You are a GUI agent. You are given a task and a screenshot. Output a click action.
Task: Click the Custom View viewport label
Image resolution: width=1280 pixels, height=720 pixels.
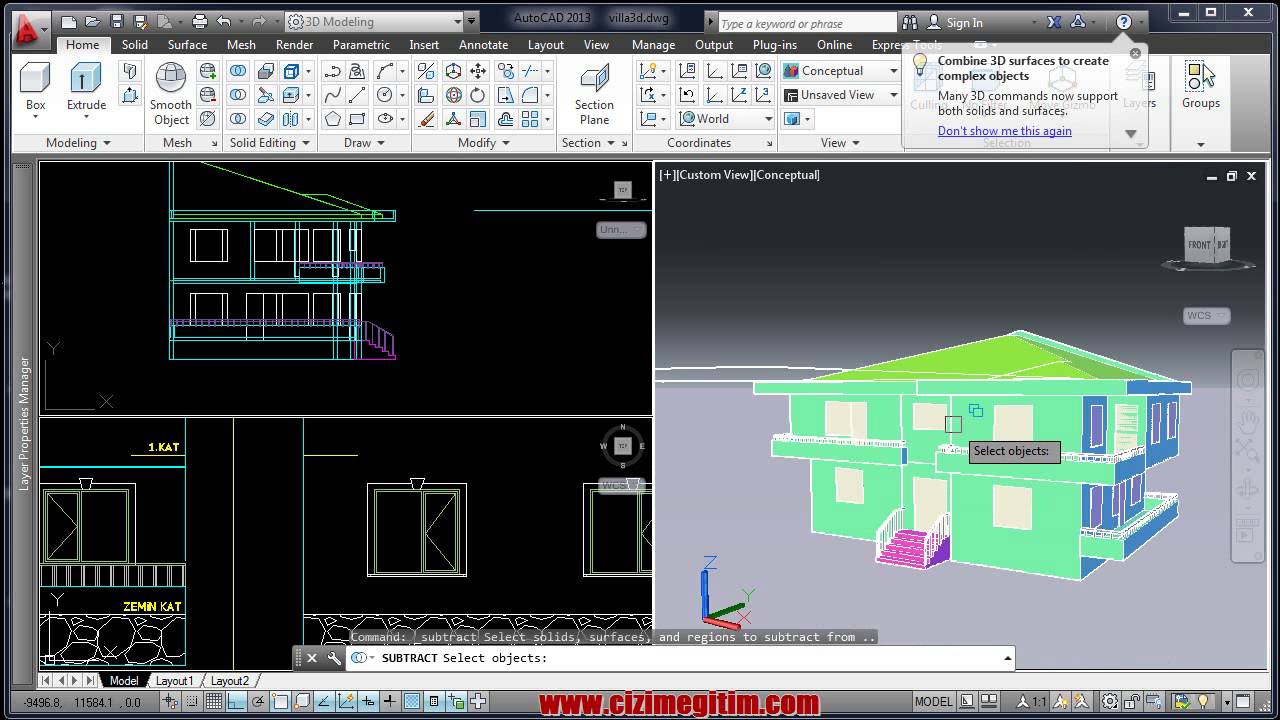click(x=714, y=175)
